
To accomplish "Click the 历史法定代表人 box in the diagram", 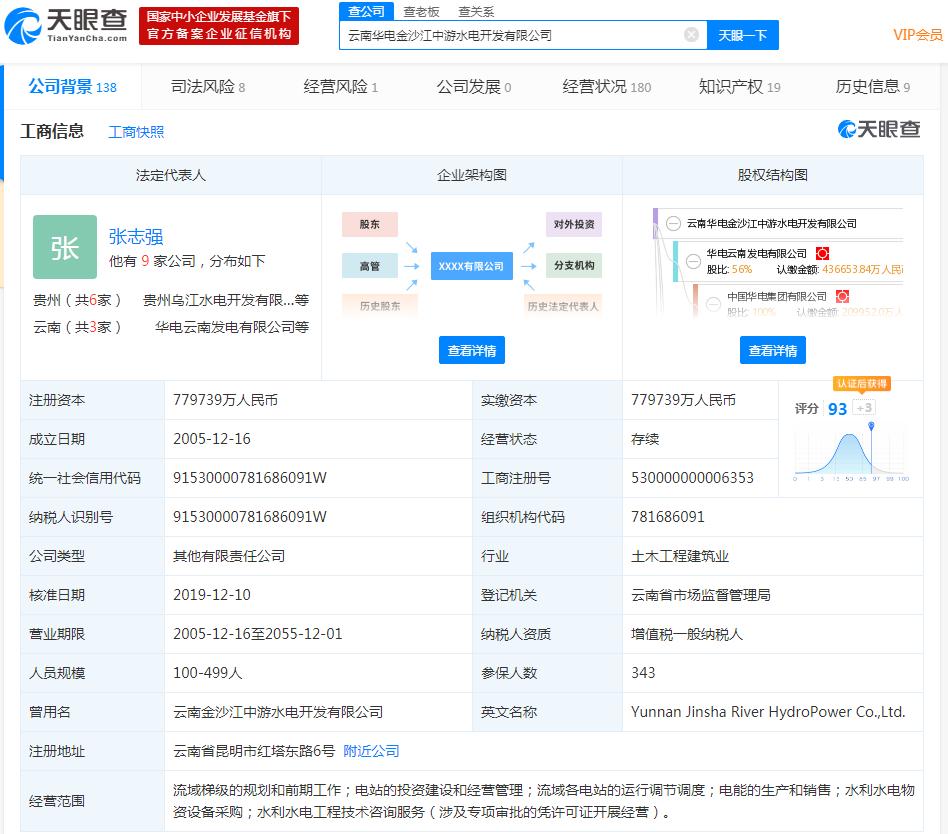I will 563,306.
